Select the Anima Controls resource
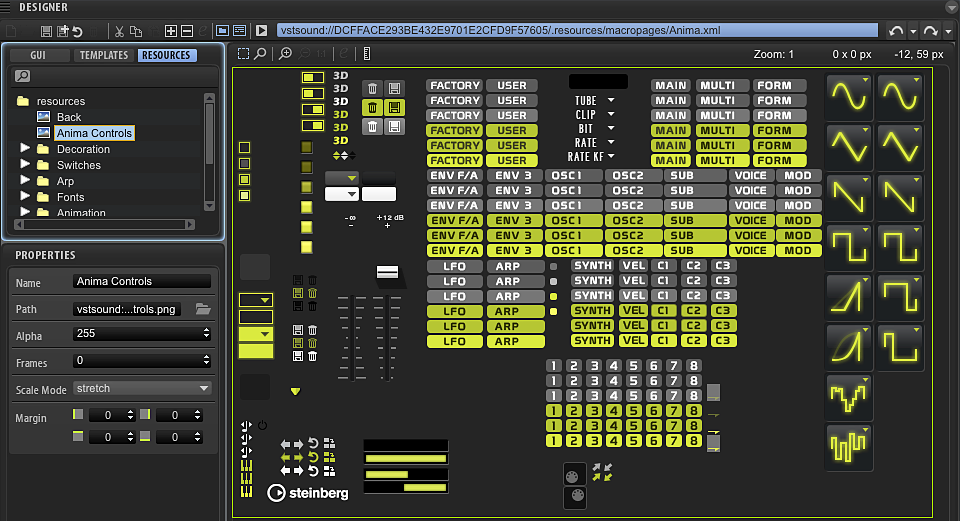The image size is (960, 521). (x=94, y=133)
